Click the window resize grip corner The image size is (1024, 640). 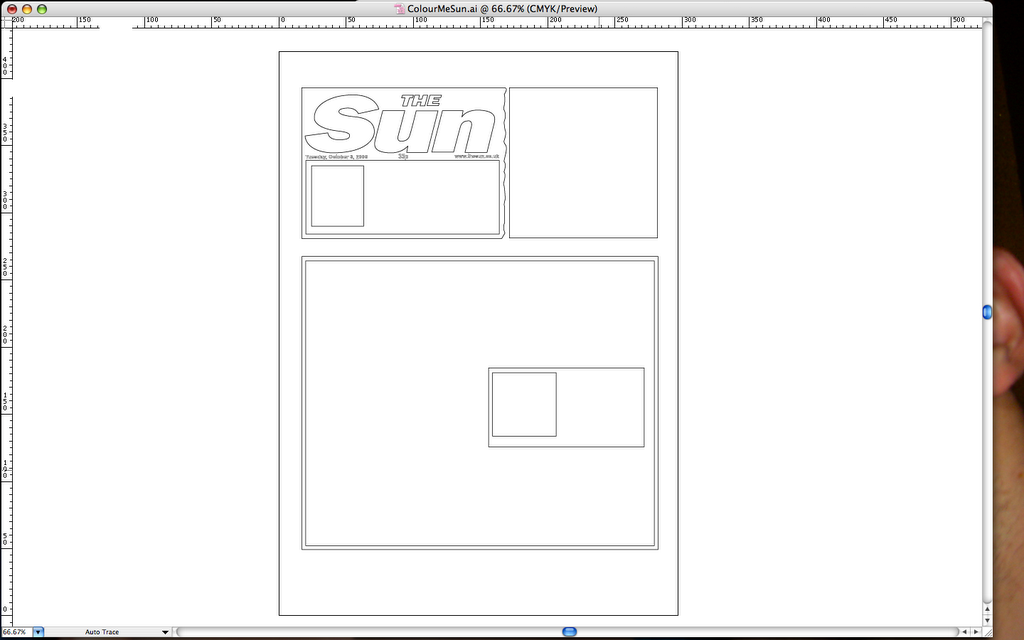[987, 632]
